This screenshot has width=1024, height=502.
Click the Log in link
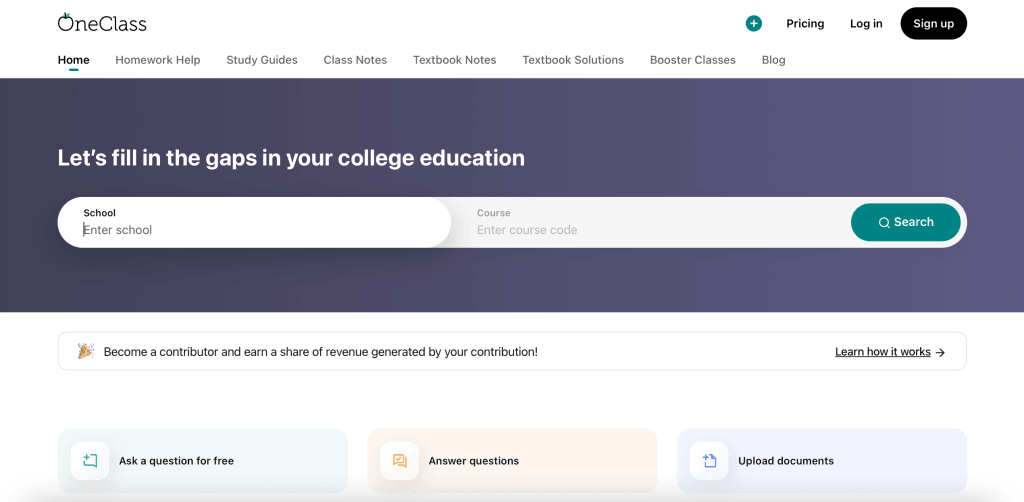click(866, 24)
